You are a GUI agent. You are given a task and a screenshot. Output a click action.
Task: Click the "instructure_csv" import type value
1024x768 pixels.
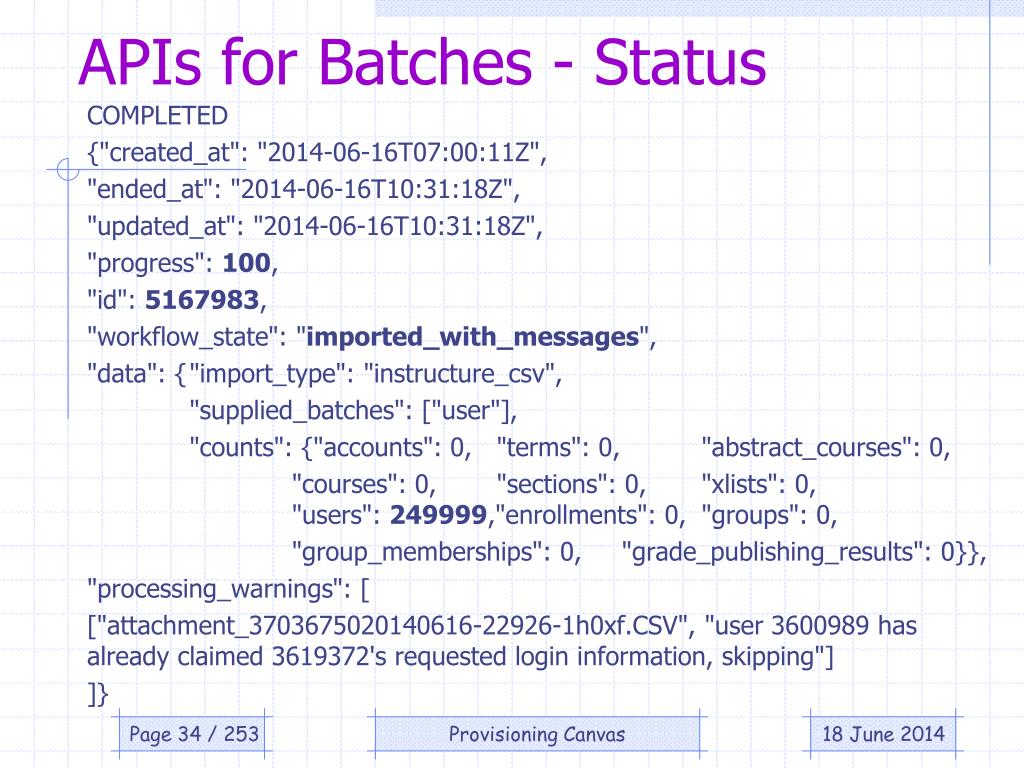pyautogui.click(x=460, y=374)
